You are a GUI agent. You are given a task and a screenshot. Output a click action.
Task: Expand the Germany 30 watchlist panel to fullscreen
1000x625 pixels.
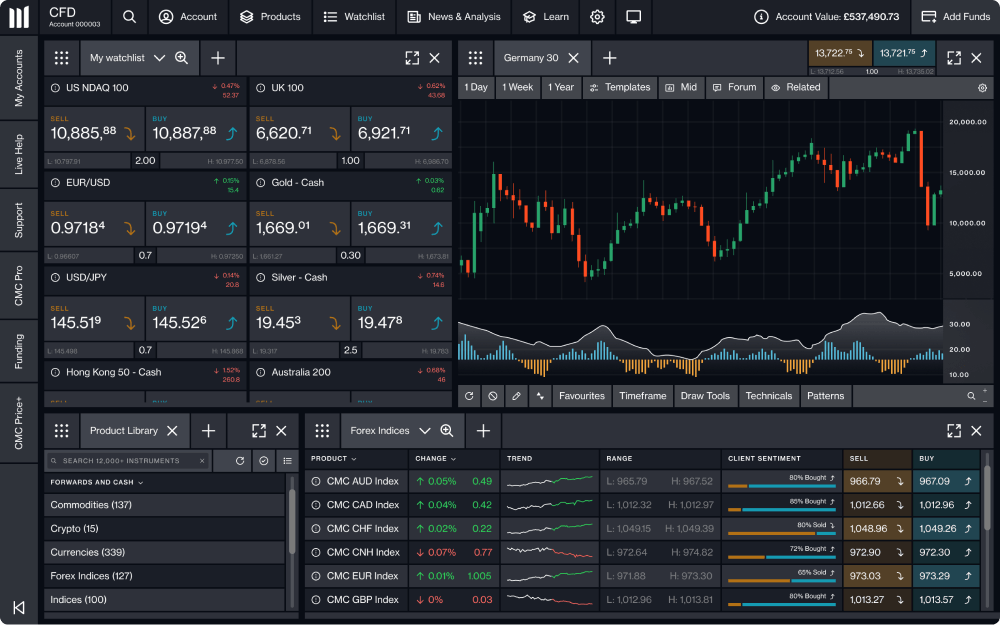click(x=953, y=58)
